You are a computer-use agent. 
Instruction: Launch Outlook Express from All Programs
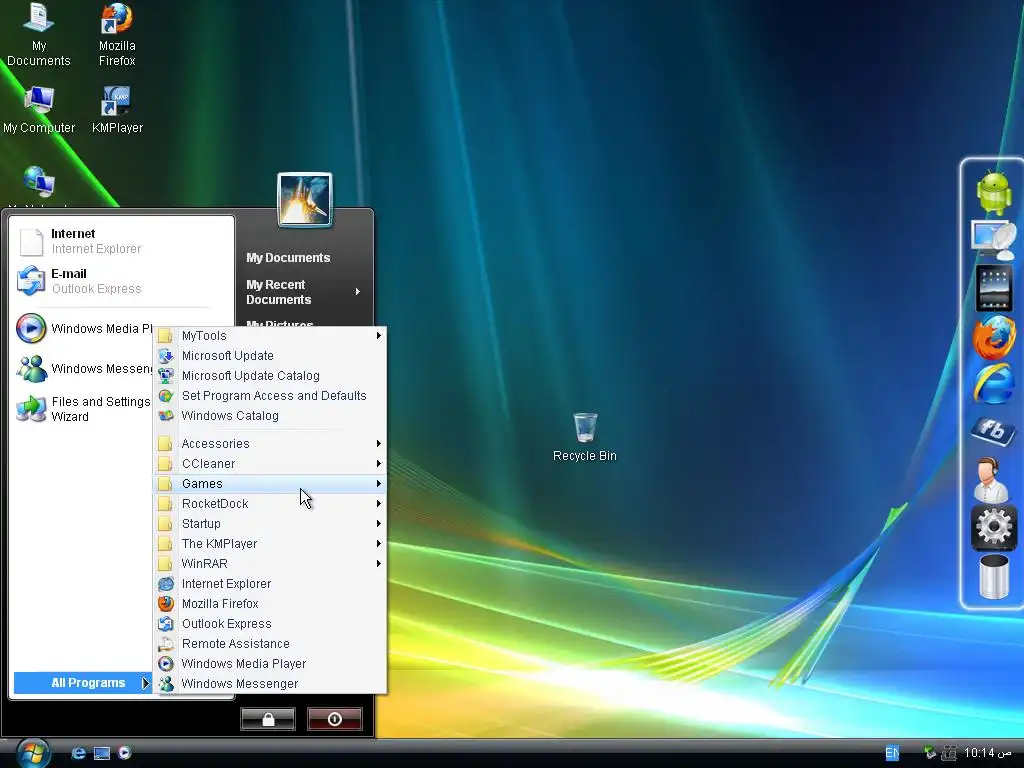(270, 624)
